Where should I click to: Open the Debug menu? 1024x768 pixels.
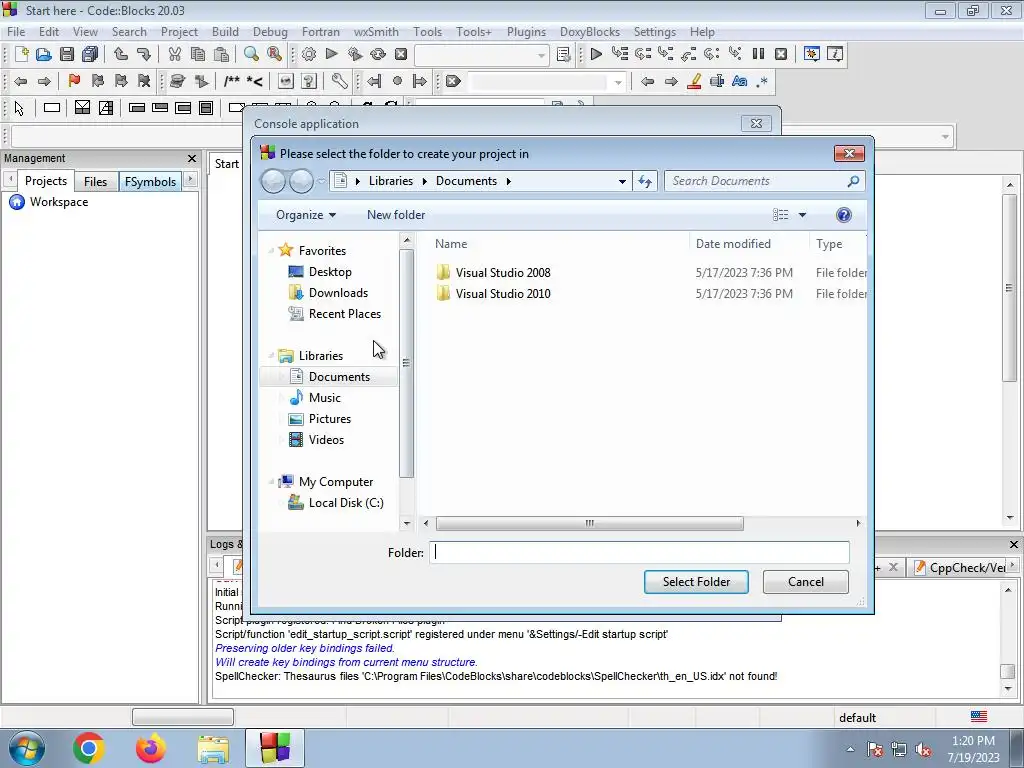click(x=270, y=32)
